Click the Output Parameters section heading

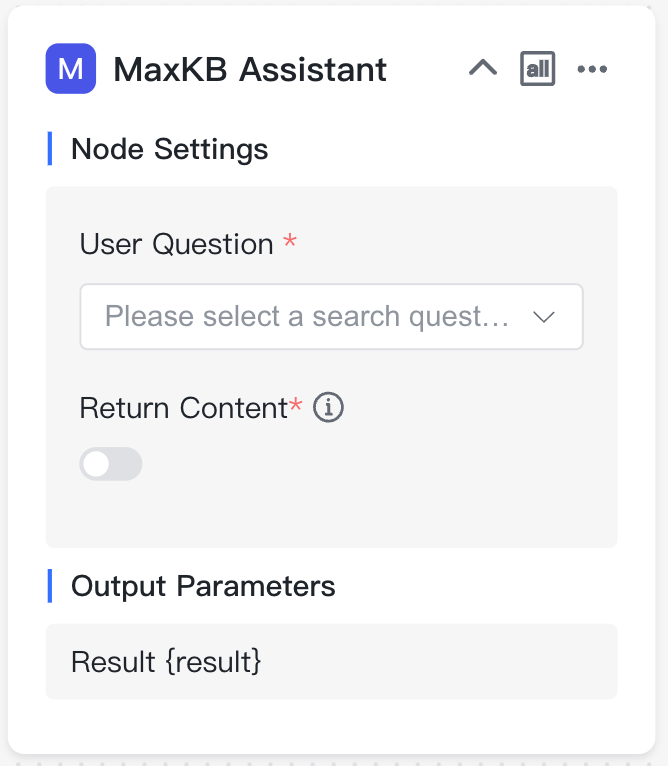tap(203, 586)
